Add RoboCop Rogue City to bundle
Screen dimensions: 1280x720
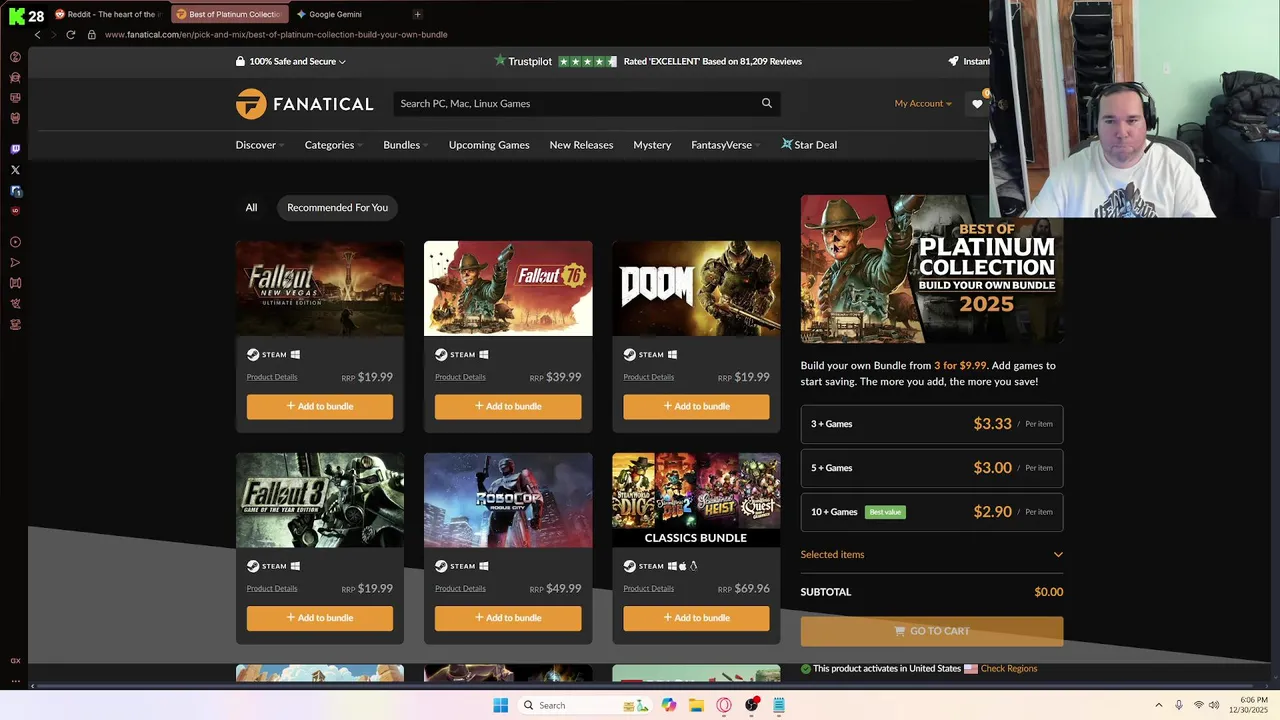pos(508,617)
